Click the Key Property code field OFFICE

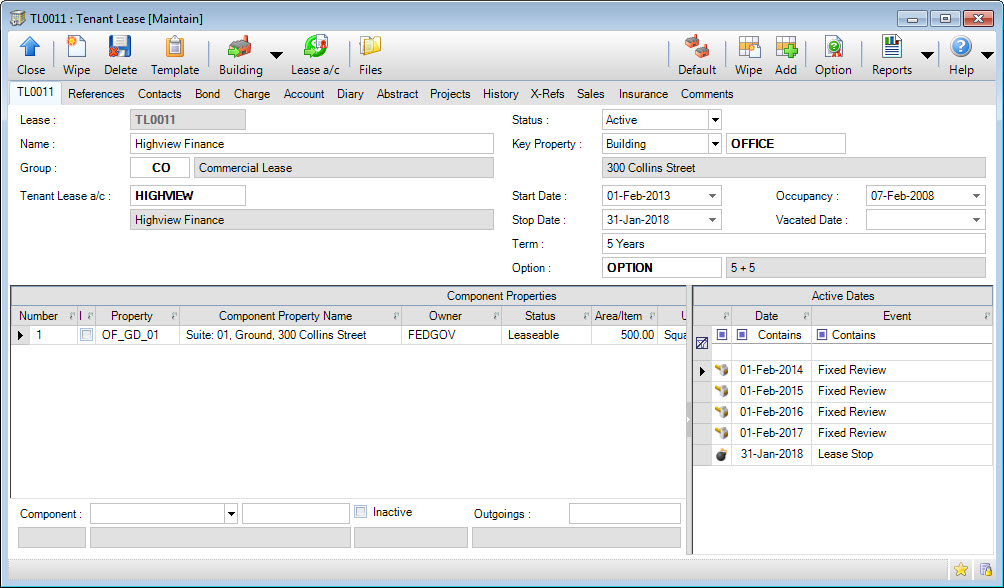(786, 144)
